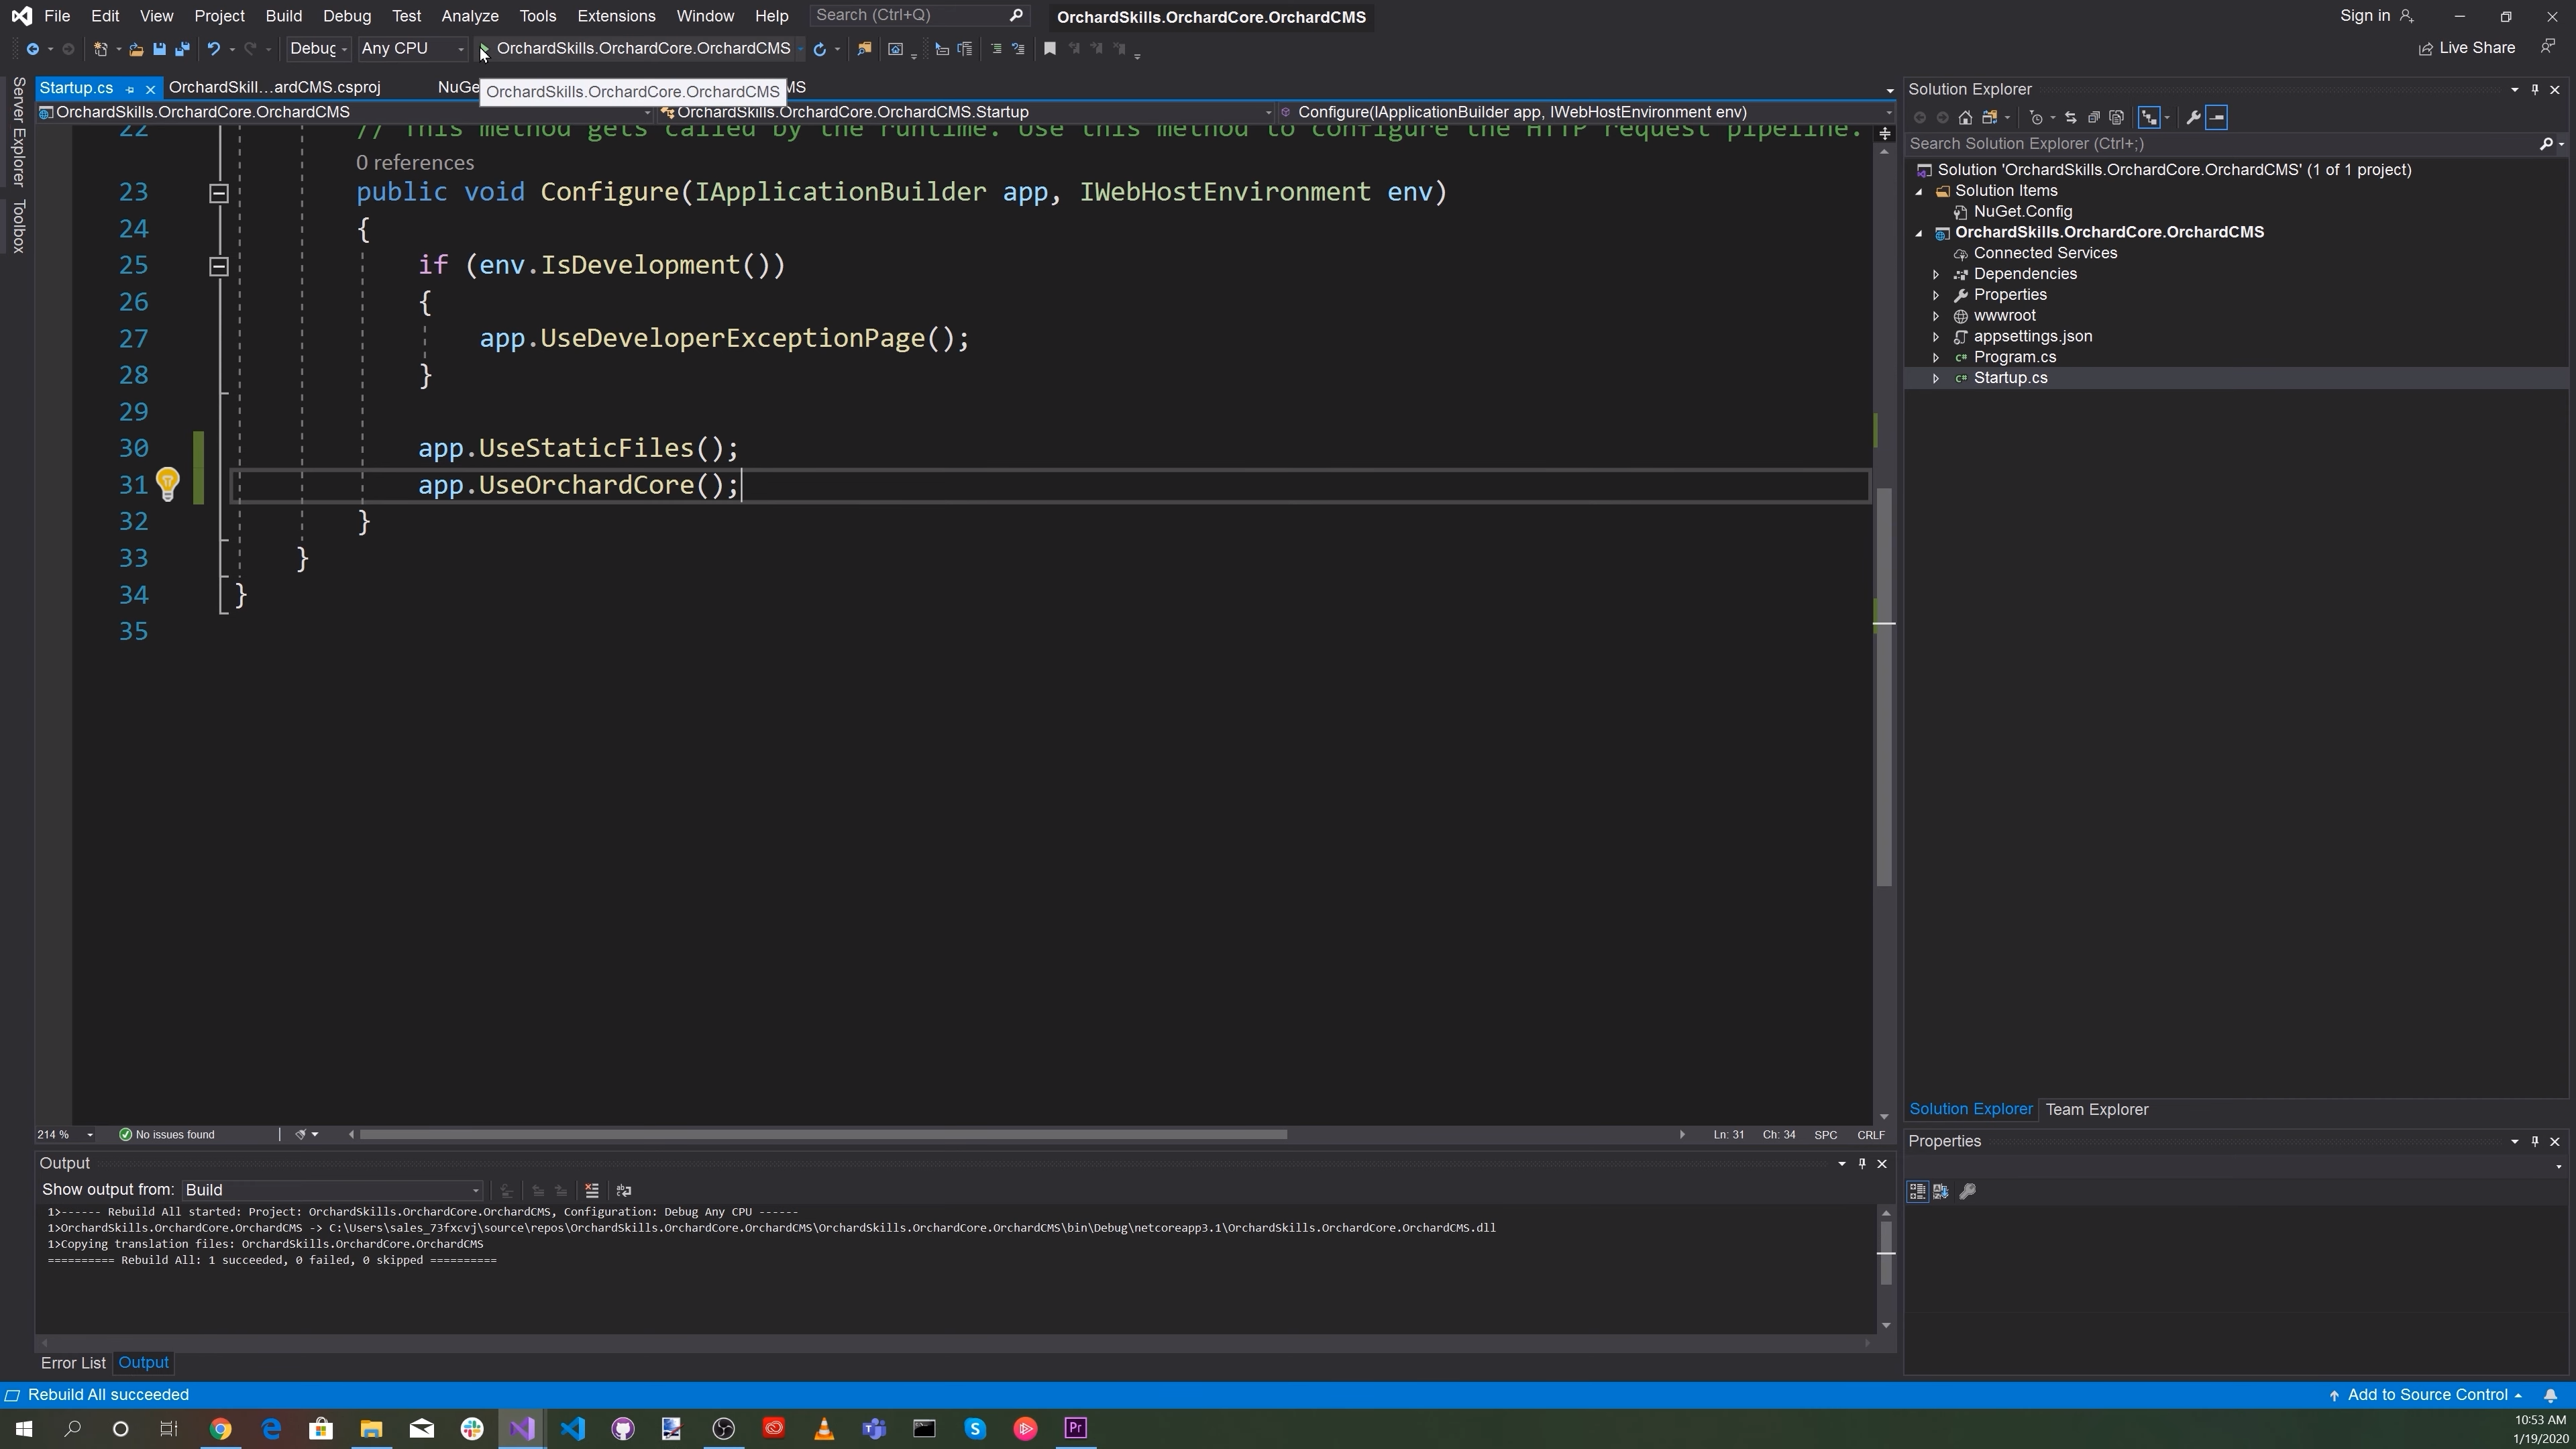2576x1449 pixels.
Task: Collapse the Solution Items folder
Action: [x=1918, y=191]
